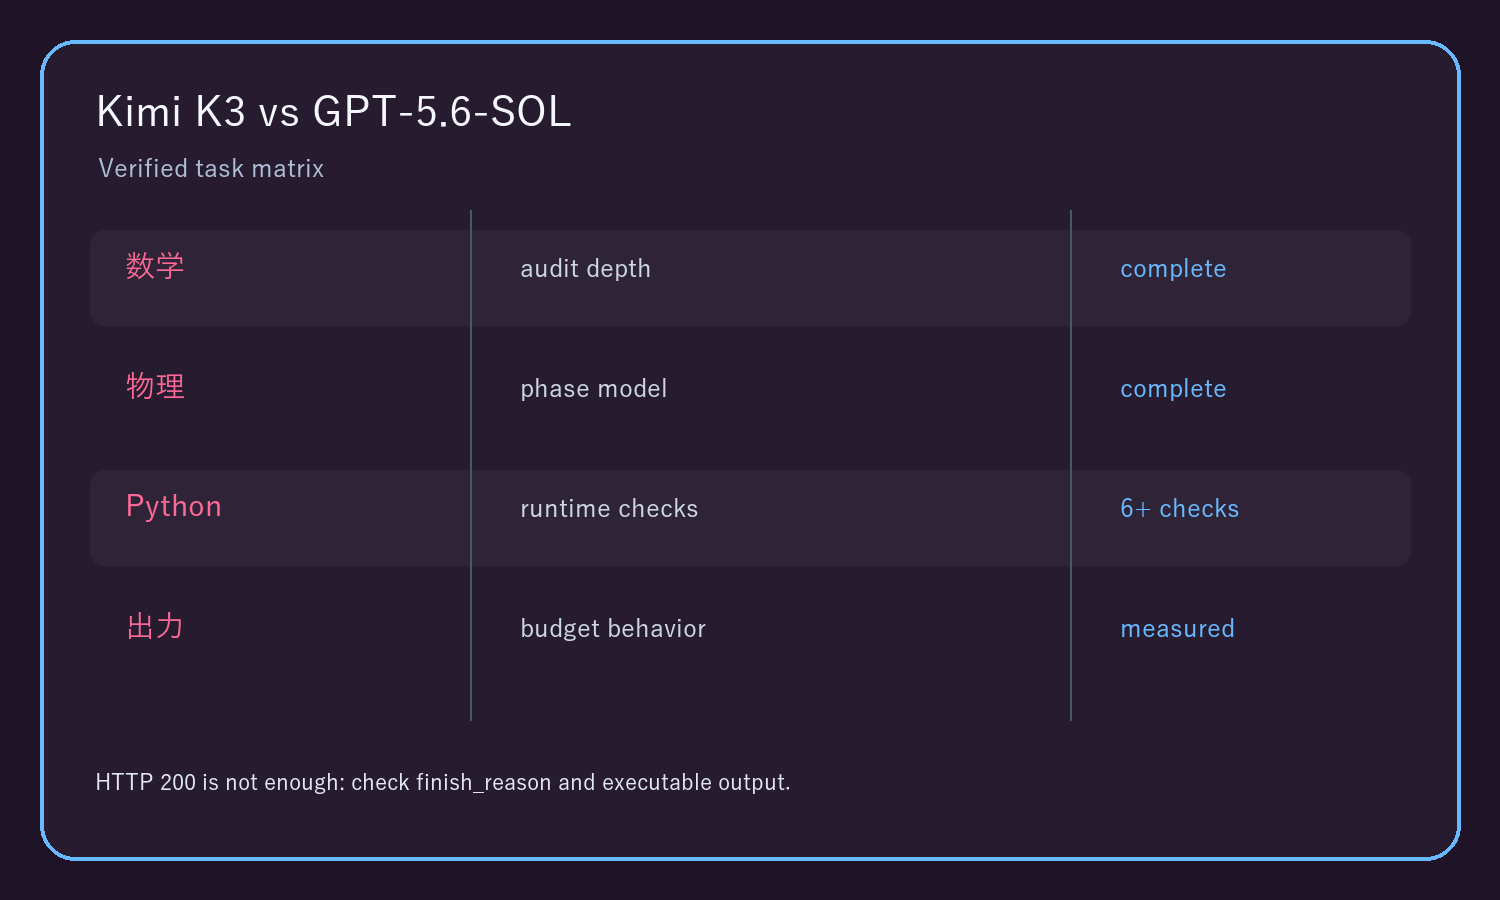Click the 出力 row label
The height and width of the screenshot is (900, 1500).
point(155,626)
